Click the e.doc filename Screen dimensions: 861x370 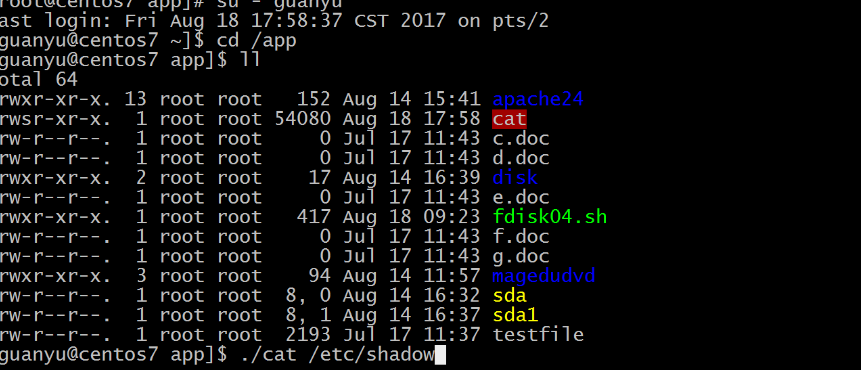(521, 197)
